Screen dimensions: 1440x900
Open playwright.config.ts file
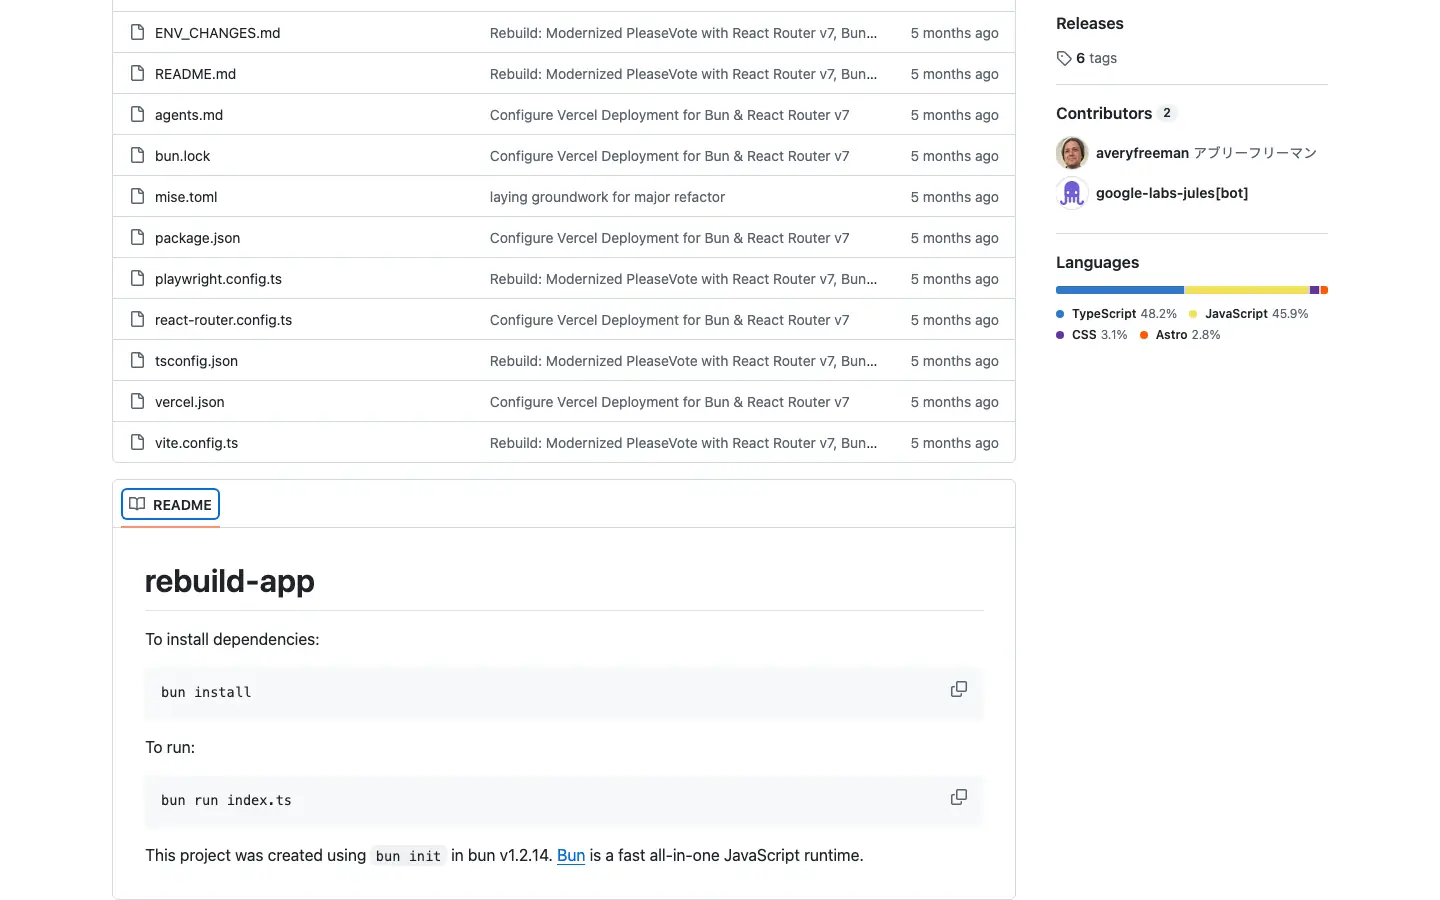tap(218, 279)
